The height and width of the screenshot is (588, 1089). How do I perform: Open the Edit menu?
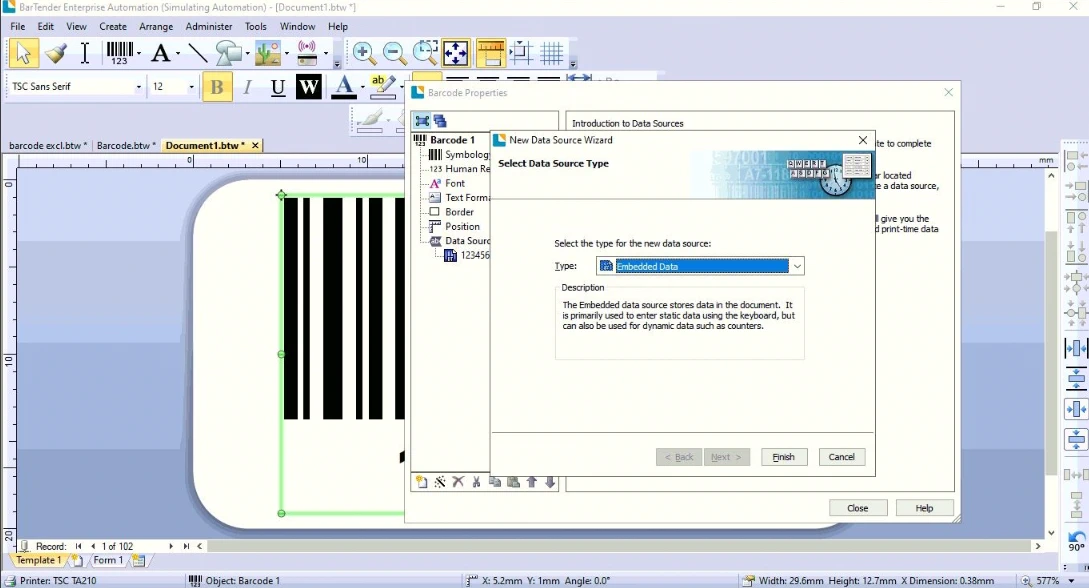[x=45, y=26]
